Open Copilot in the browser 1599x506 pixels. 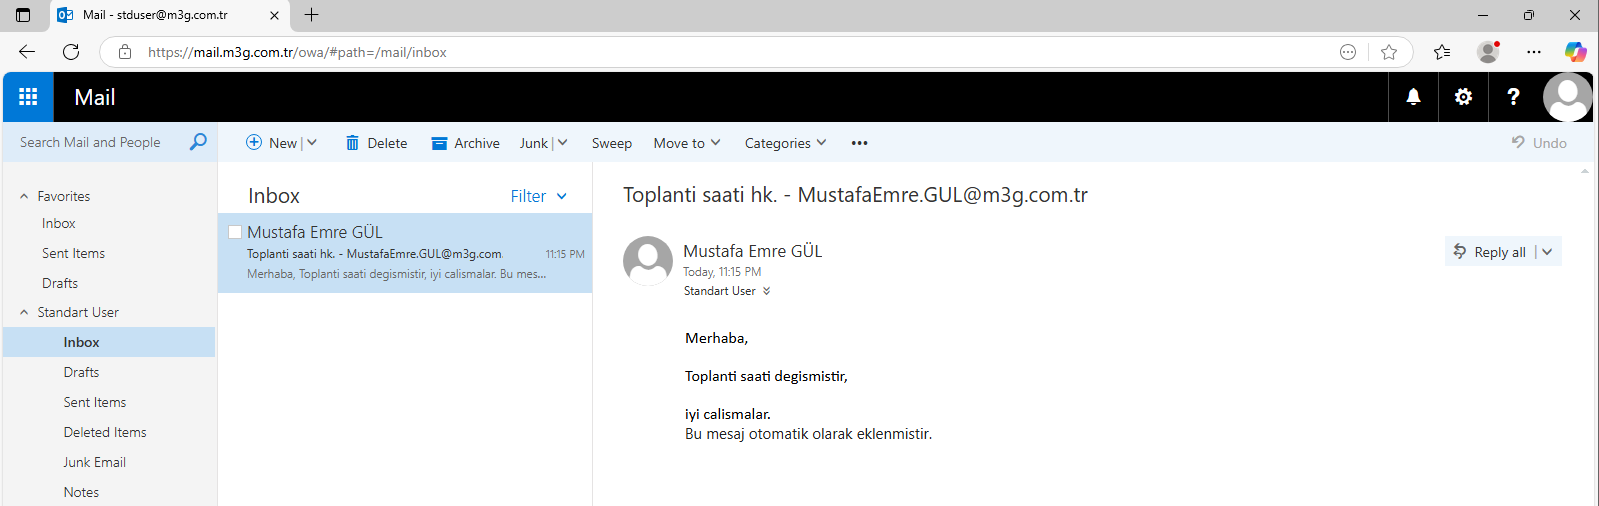point(1576,52)
